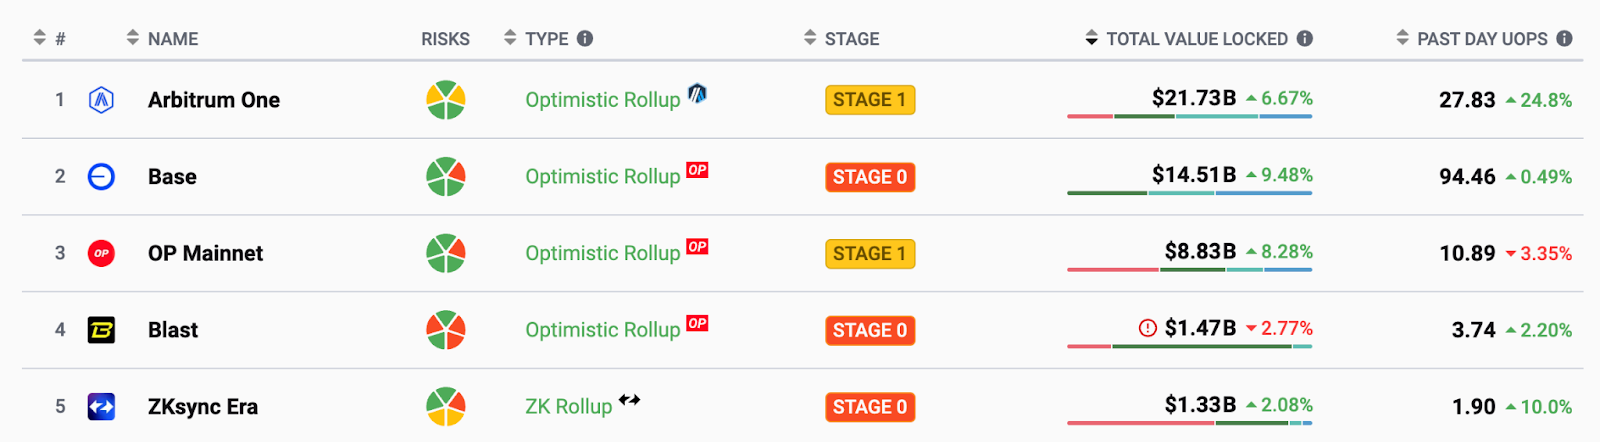Click the ZK Rollup type label
The image size is (1600, 442).
click(x=568, y=407)
